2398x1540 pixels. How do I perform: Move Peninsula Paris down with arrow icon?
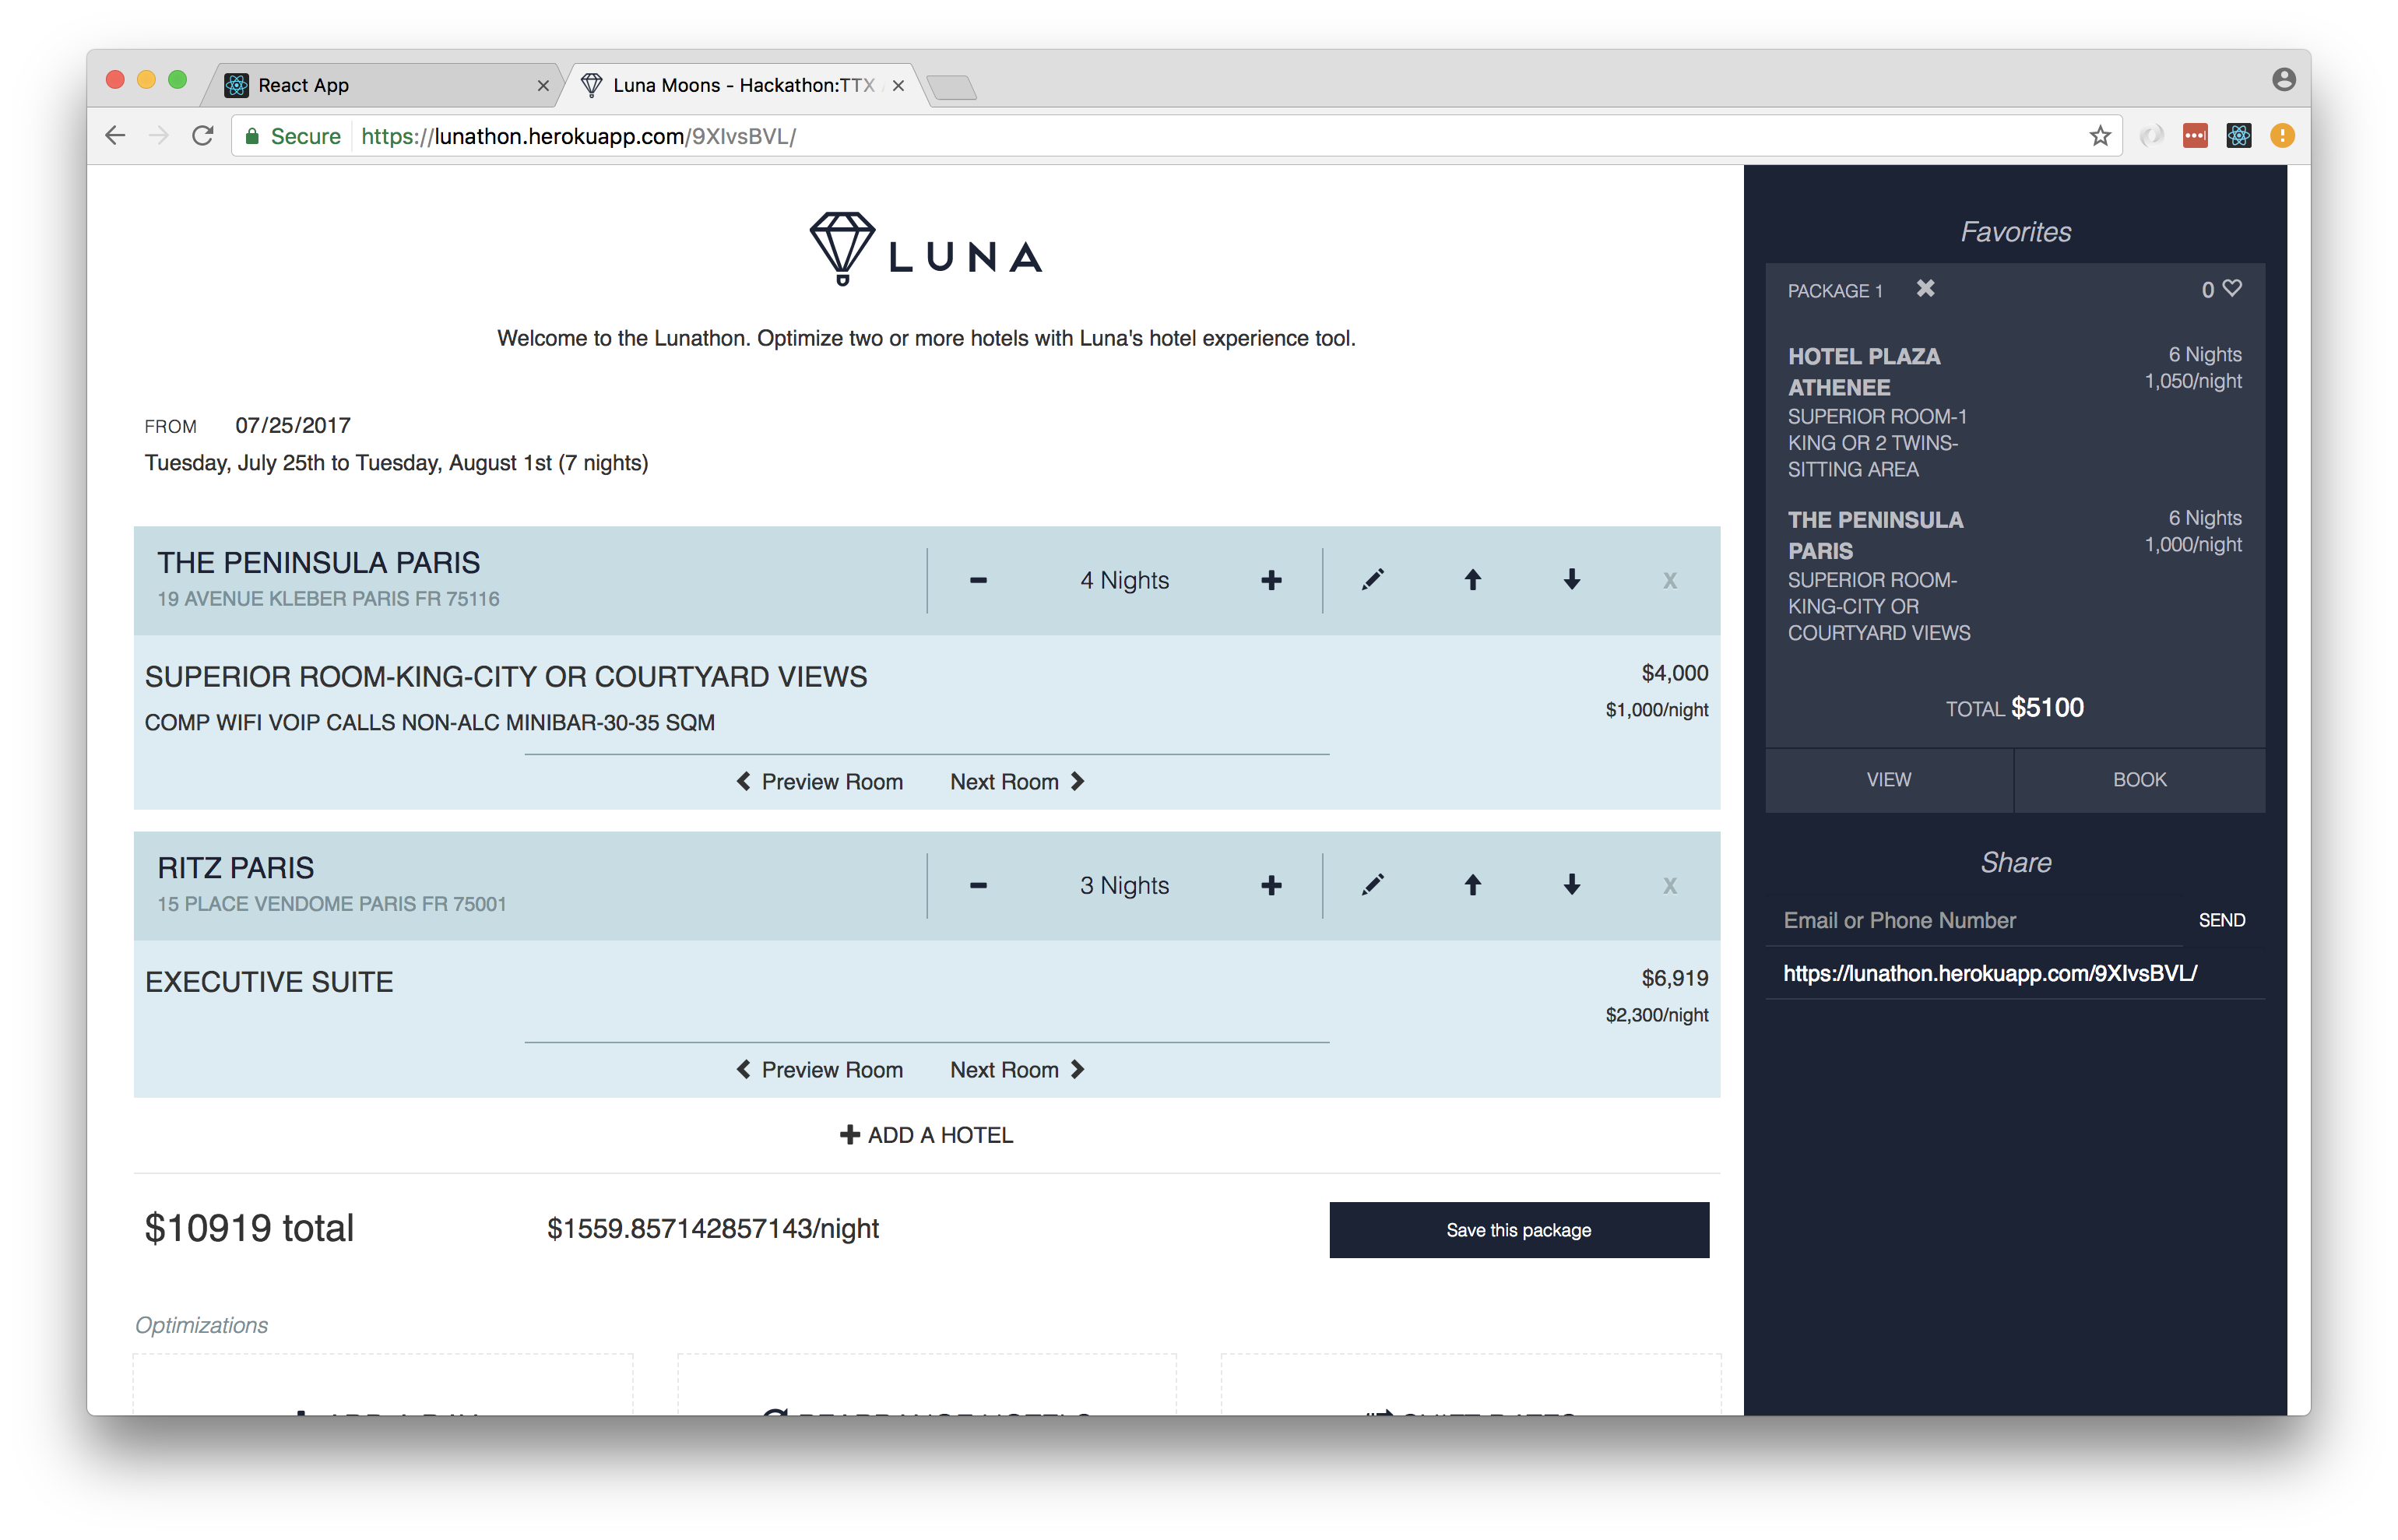1571,580
